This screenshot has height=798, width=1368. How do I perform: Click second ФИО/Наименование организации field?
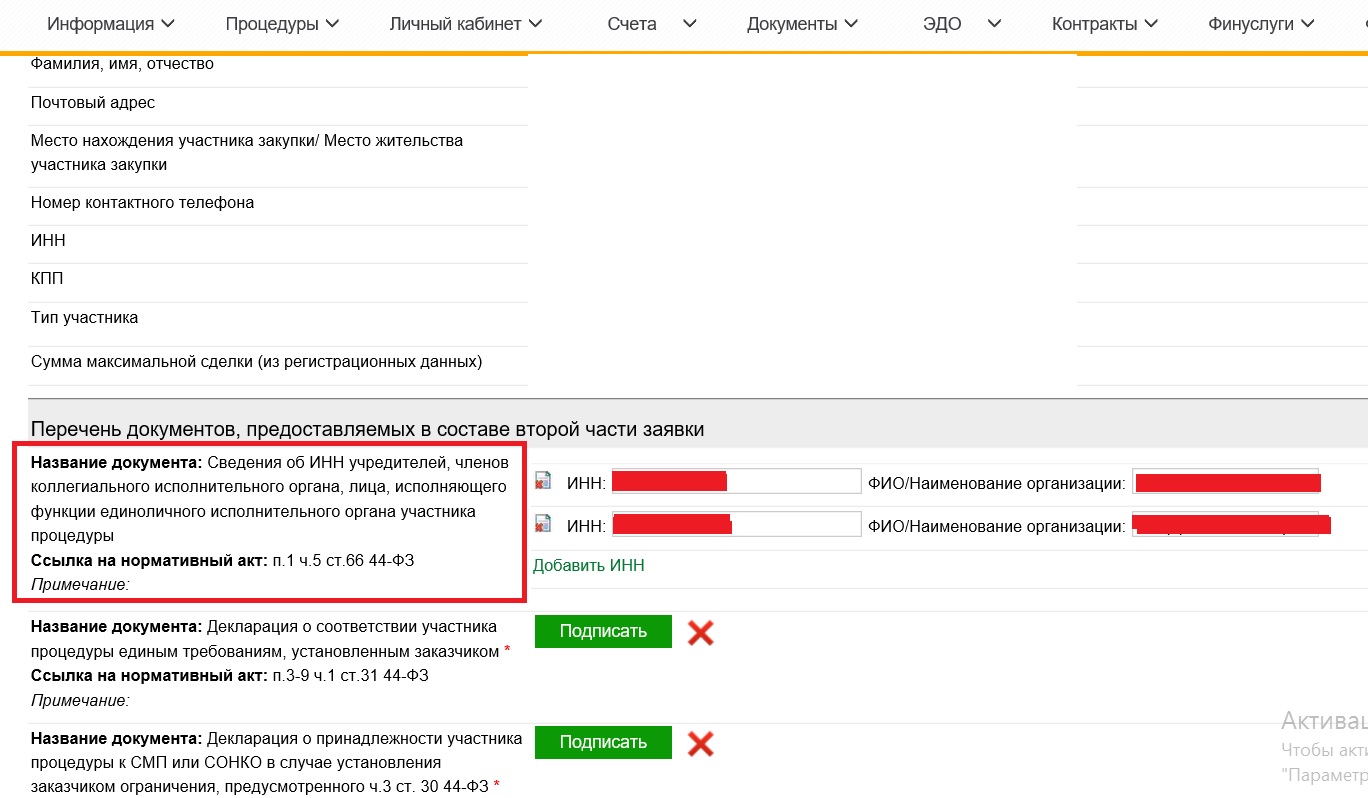1225,524
